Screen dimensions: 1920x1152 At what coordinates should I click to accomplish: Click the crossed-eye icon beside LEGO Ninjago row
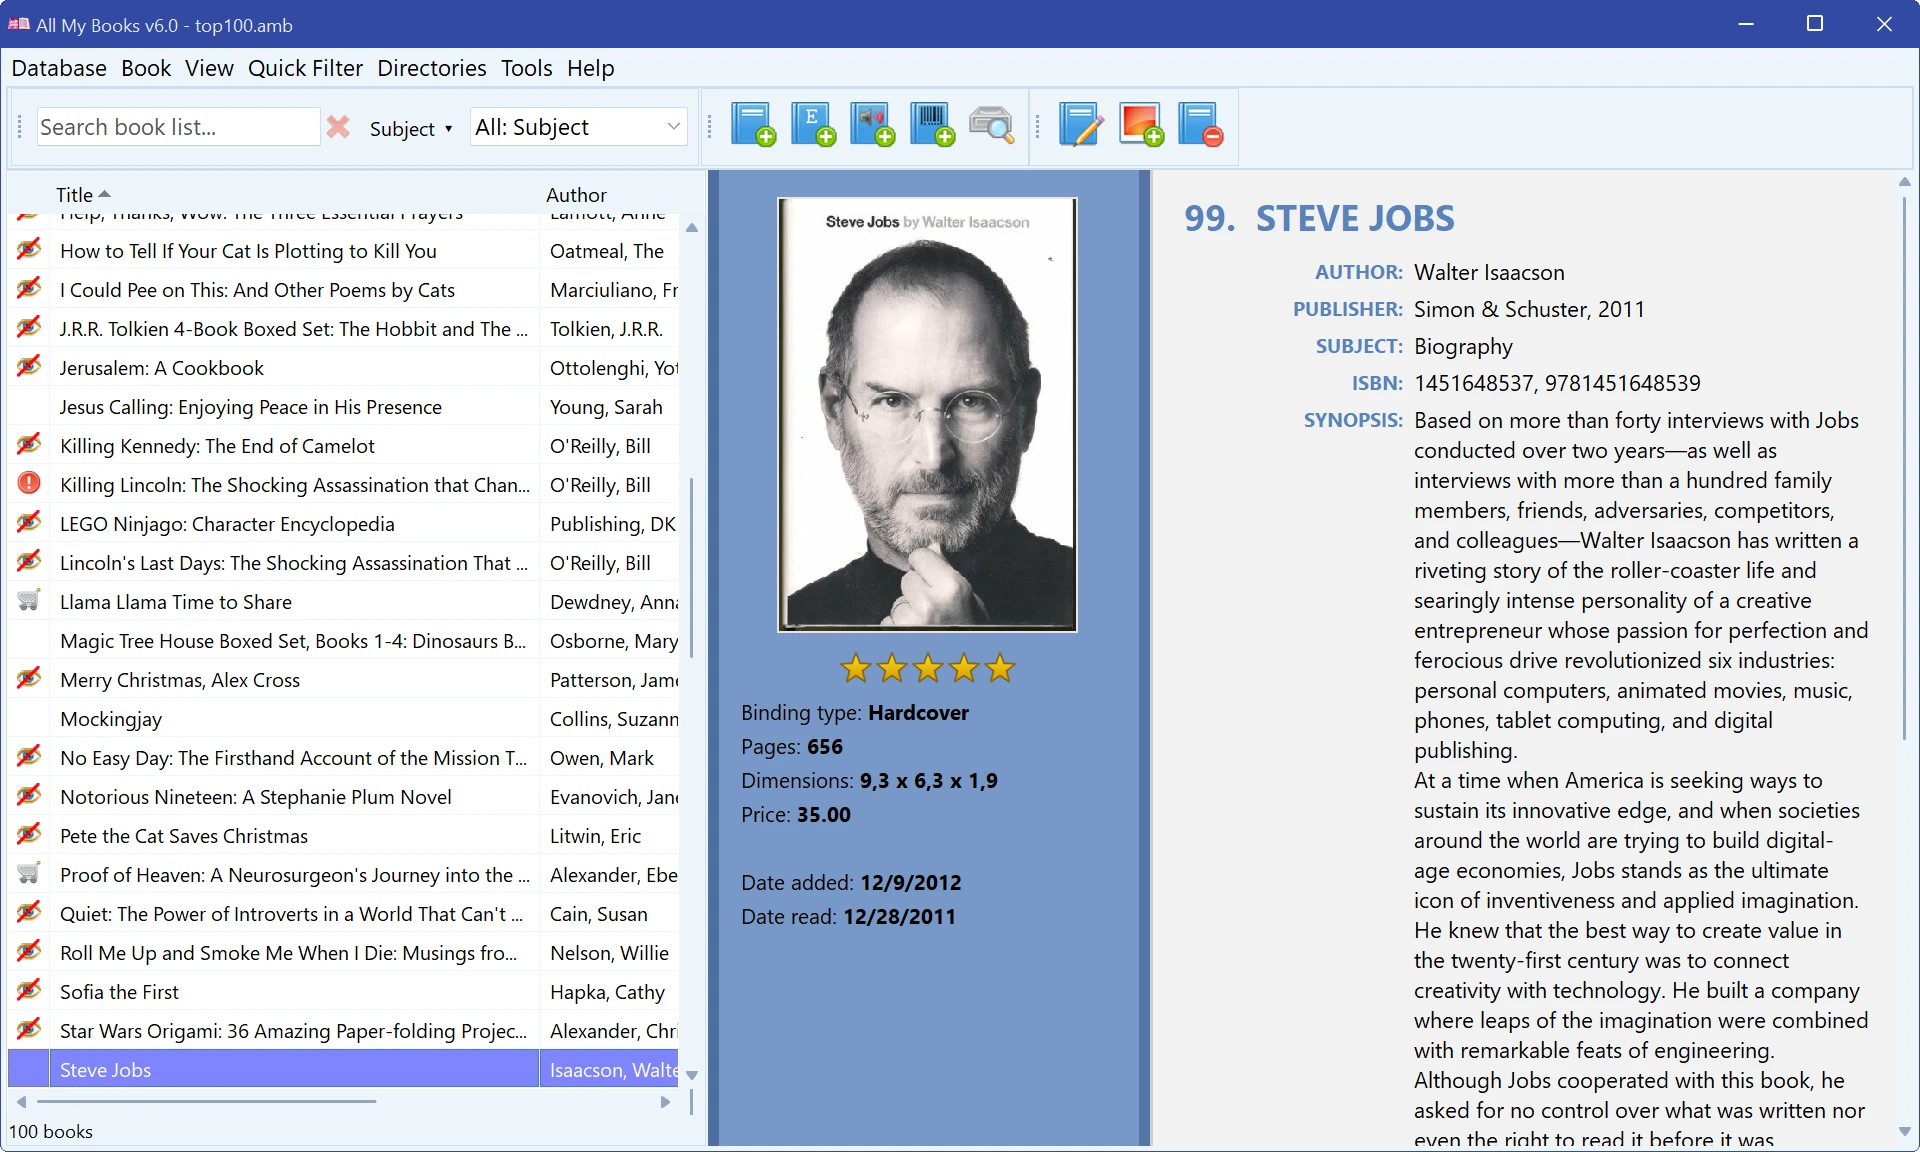point(29,523)
